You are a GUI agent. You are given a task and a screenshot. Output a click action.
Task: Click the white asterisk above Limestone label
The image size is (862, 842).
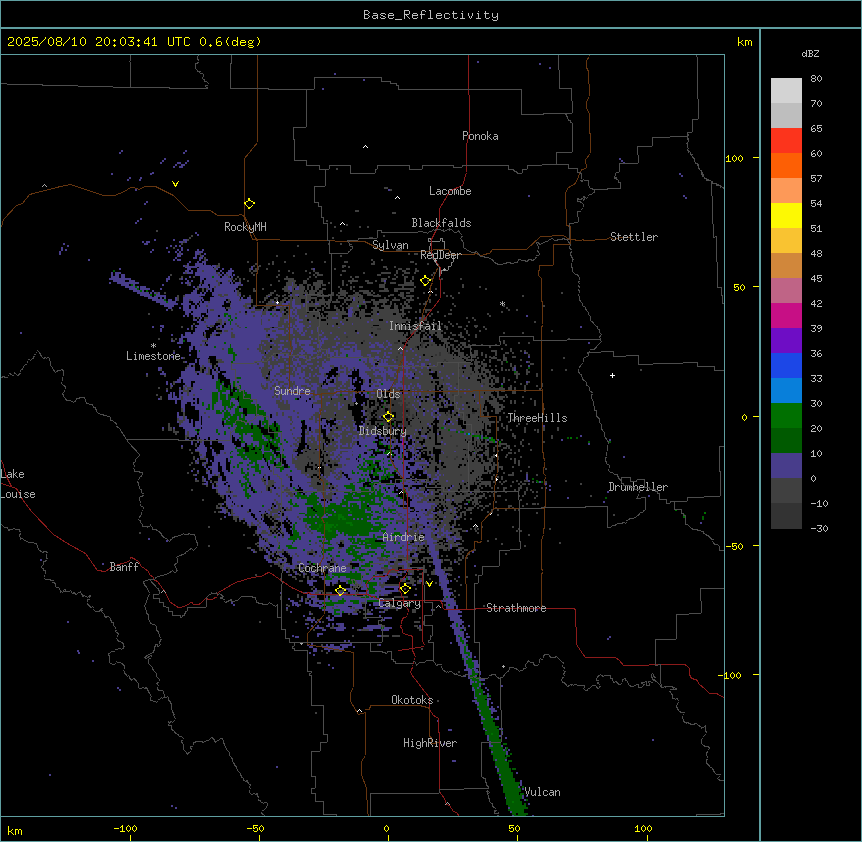pos(153,346)
